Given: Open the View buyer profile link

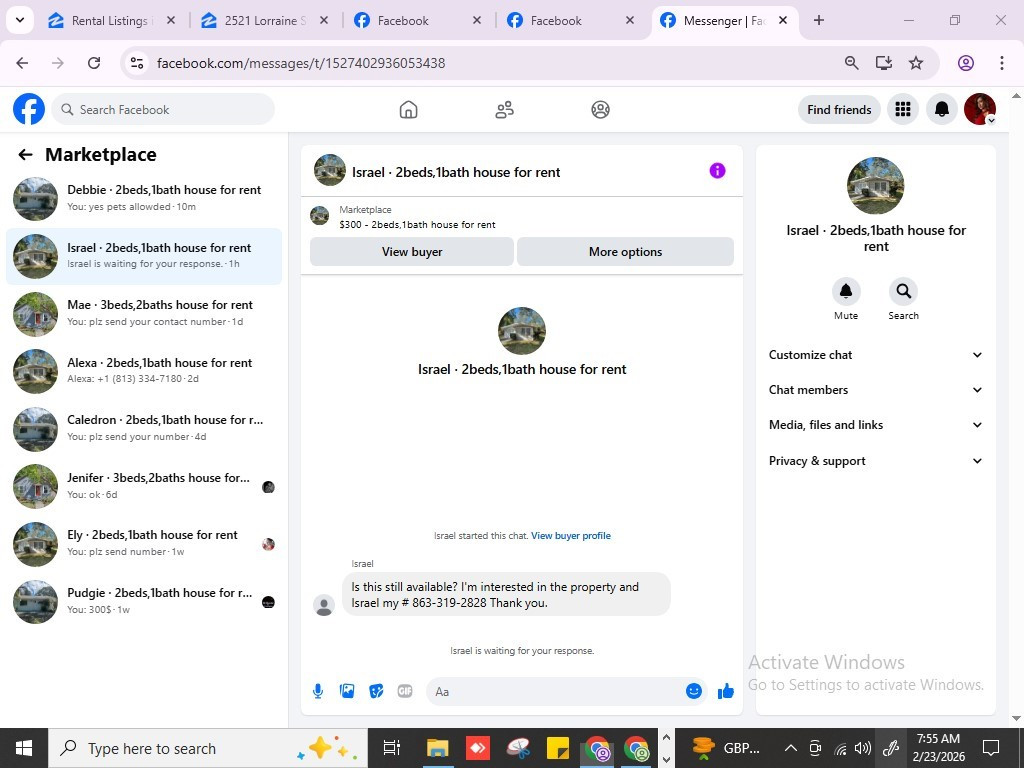Looking at the screenshot, I should (x=571, y=536).
